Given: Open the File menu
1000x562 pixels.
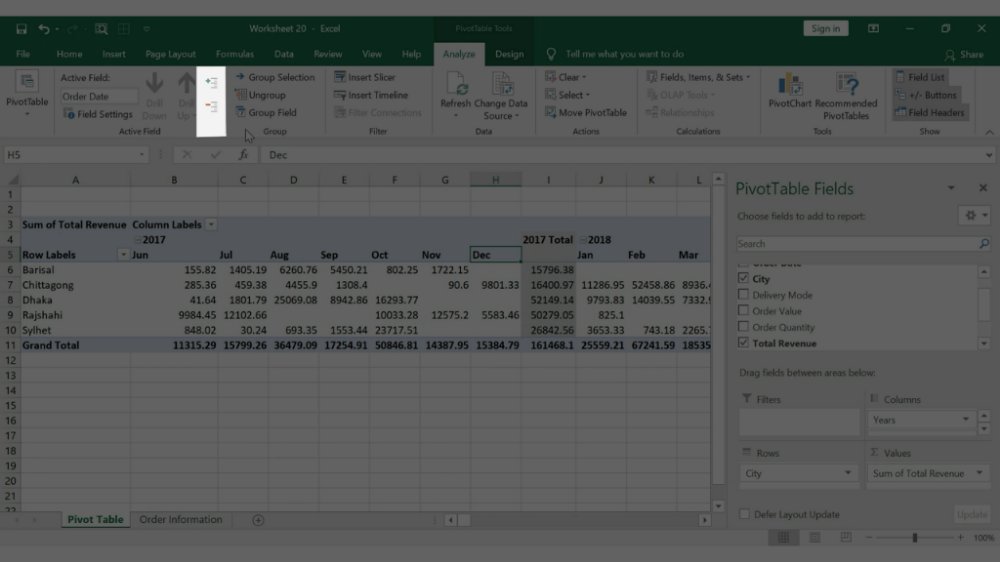Looking at the screenshot, I should click(x=23, y=54).
